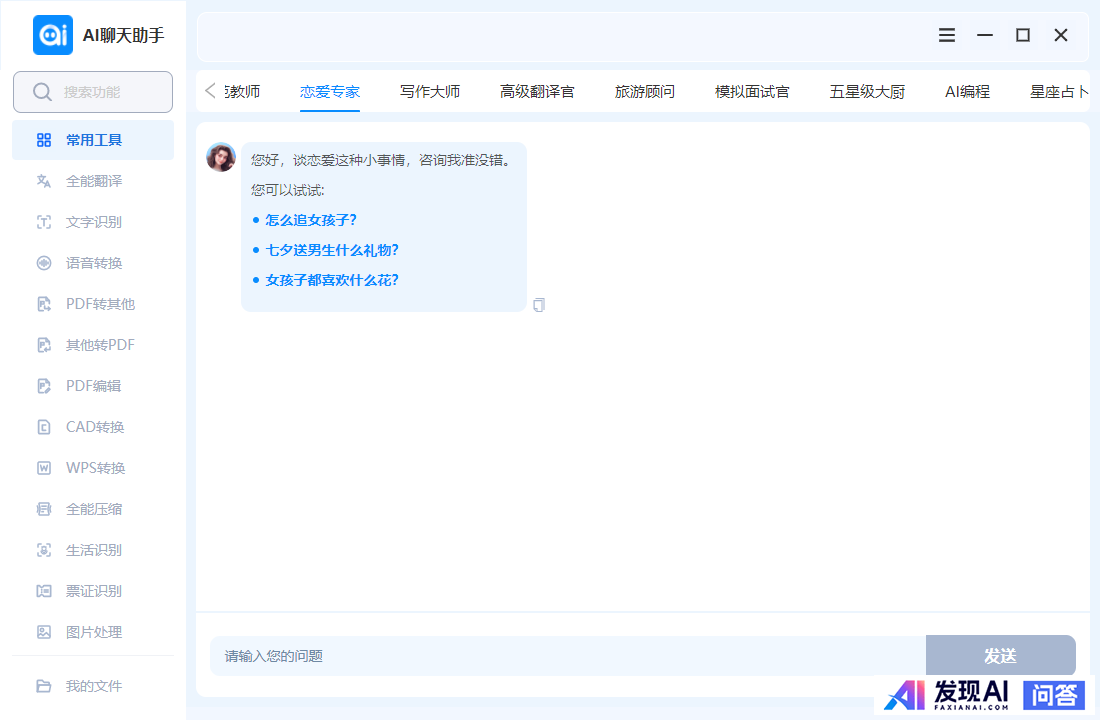Select 全能压缩 text in sidebar

[x=94, y=509]
